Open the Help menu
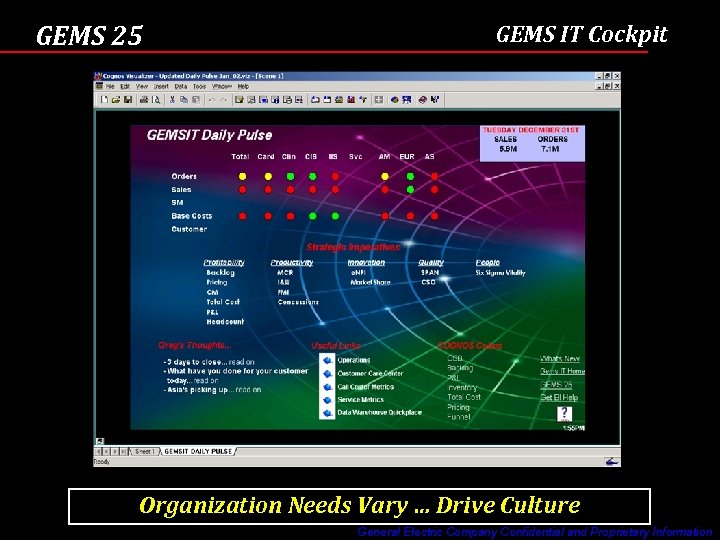 pyautogui.click(x=243, y=86)
